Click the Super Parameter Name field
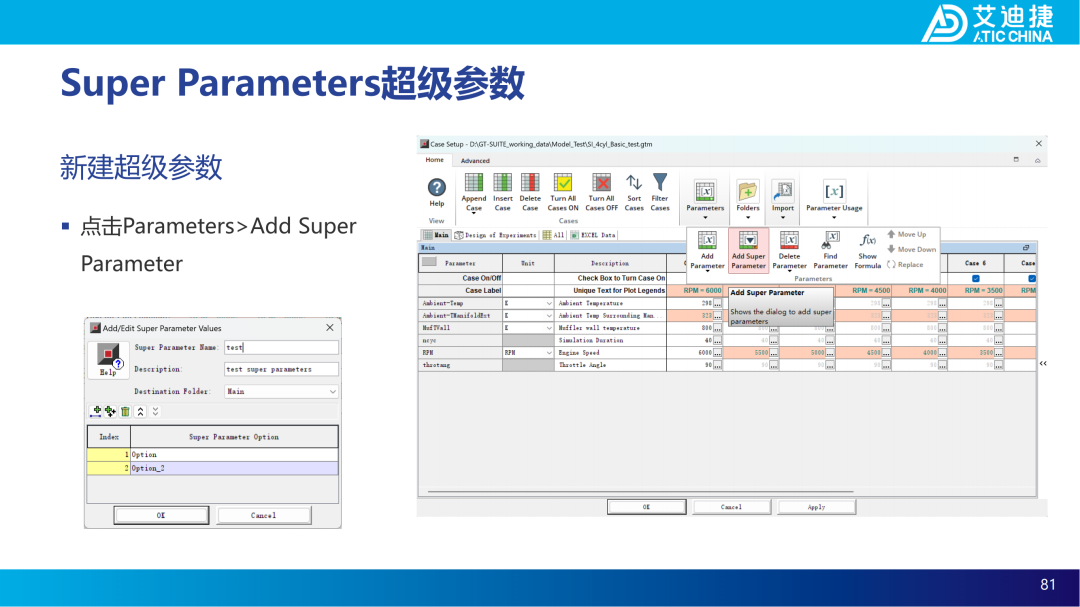 [x=281, y=347]
